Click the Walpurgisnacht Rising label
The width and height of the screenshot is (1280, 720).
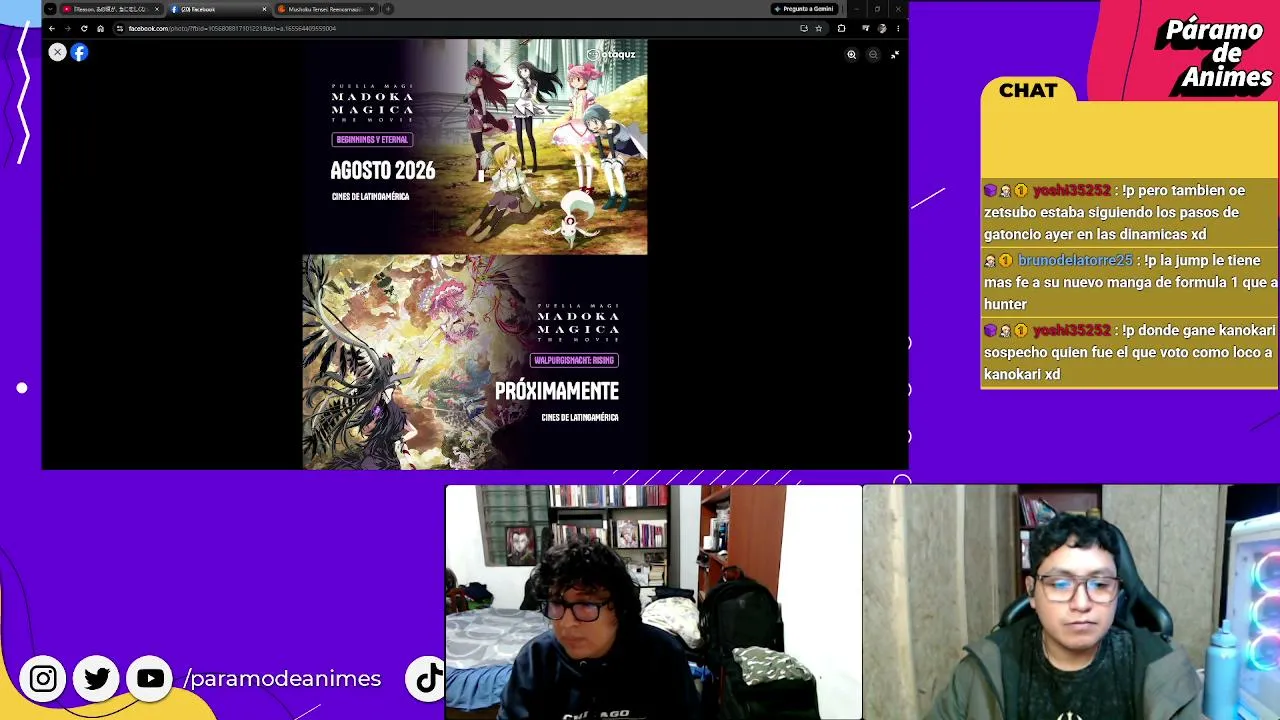pyautogui.click(x=574, y=360)
